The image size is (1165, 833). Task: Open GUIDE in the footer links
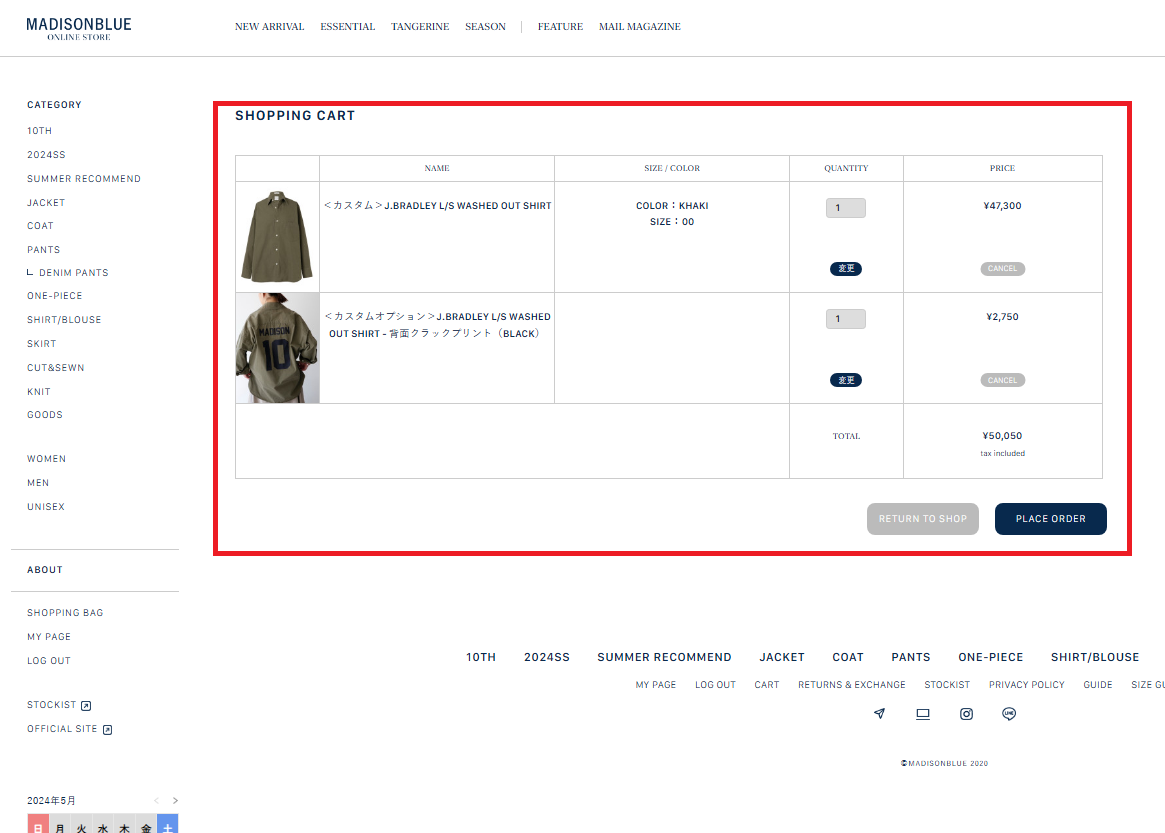pyautogui.click(x=1097, y=684)
